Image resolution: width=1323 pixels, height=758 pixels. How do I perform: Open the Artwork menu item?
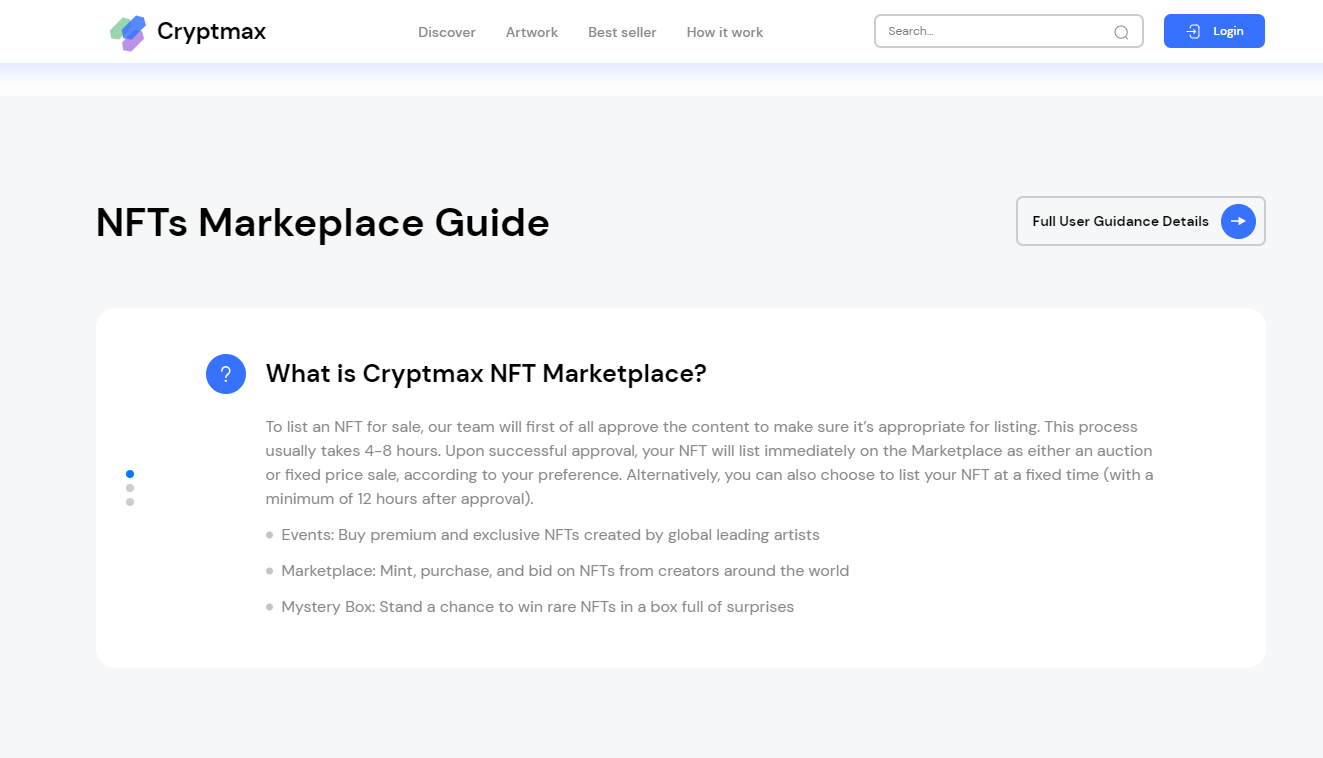pyautogui.click(x=532, y=32)
